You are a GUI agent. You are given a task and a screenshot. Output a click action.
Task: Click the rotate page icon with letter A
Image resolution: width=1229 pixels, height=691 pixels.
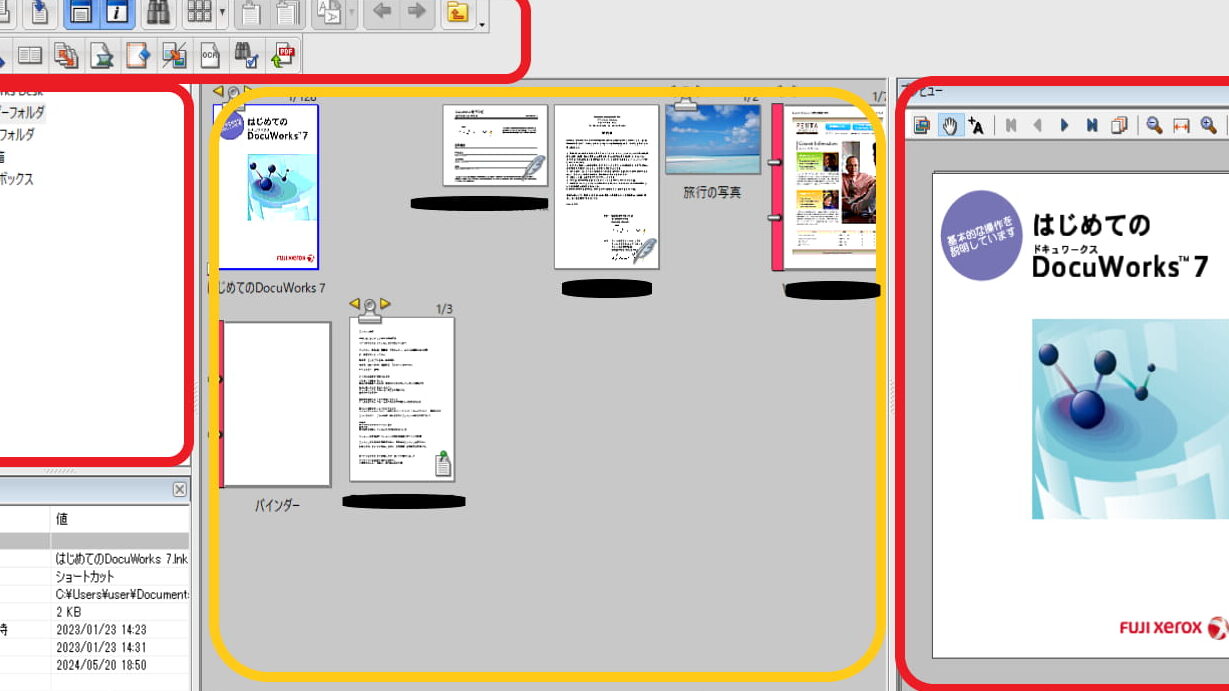[329, 13]
